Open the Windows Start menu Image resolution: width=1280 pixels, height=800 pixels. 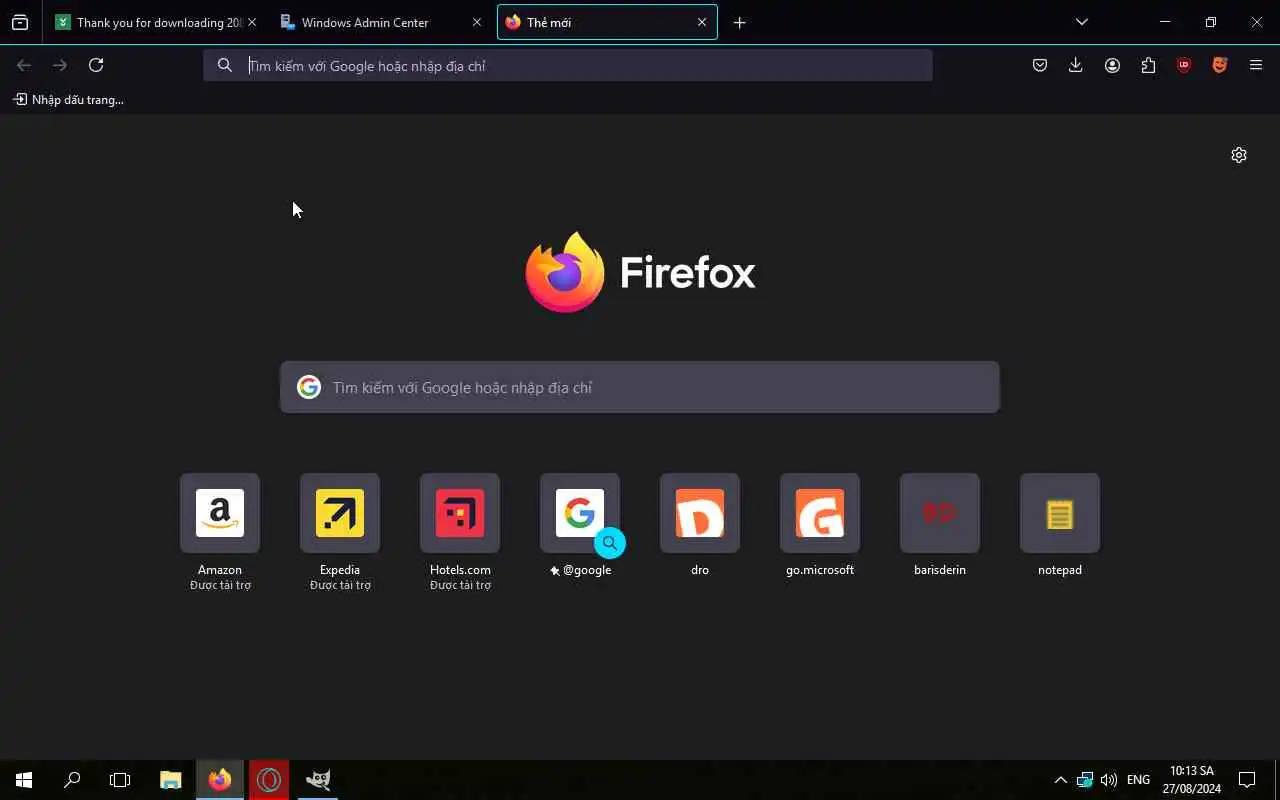[24, 780]
